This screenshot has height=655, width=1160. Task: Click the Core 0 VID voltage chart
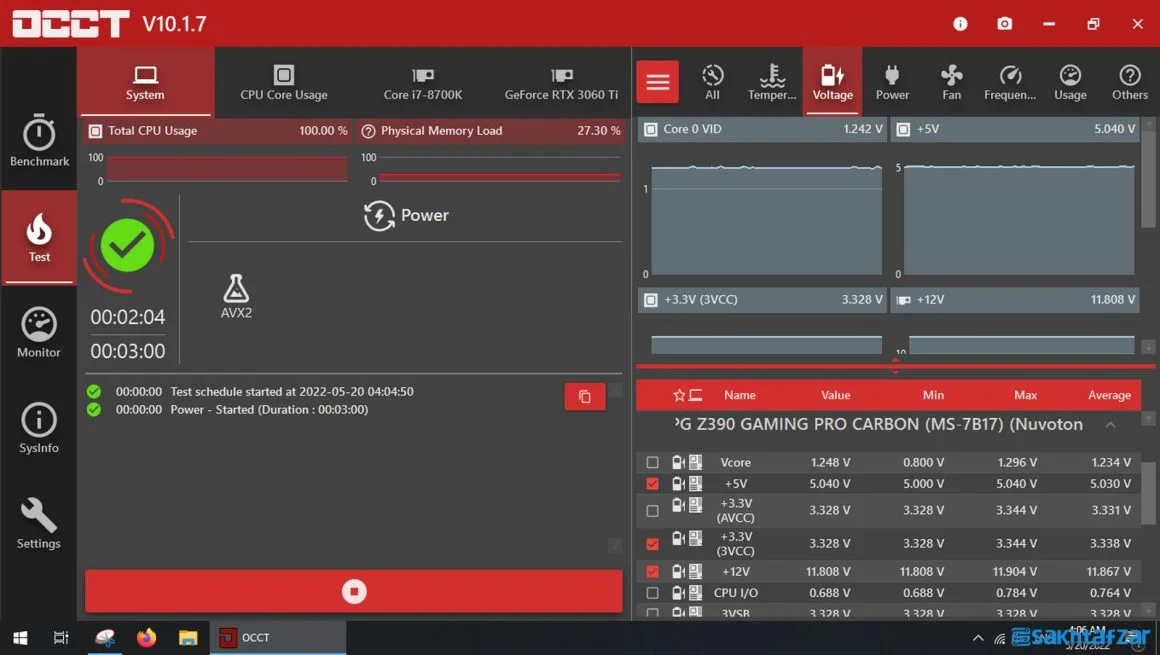[766, 221]
